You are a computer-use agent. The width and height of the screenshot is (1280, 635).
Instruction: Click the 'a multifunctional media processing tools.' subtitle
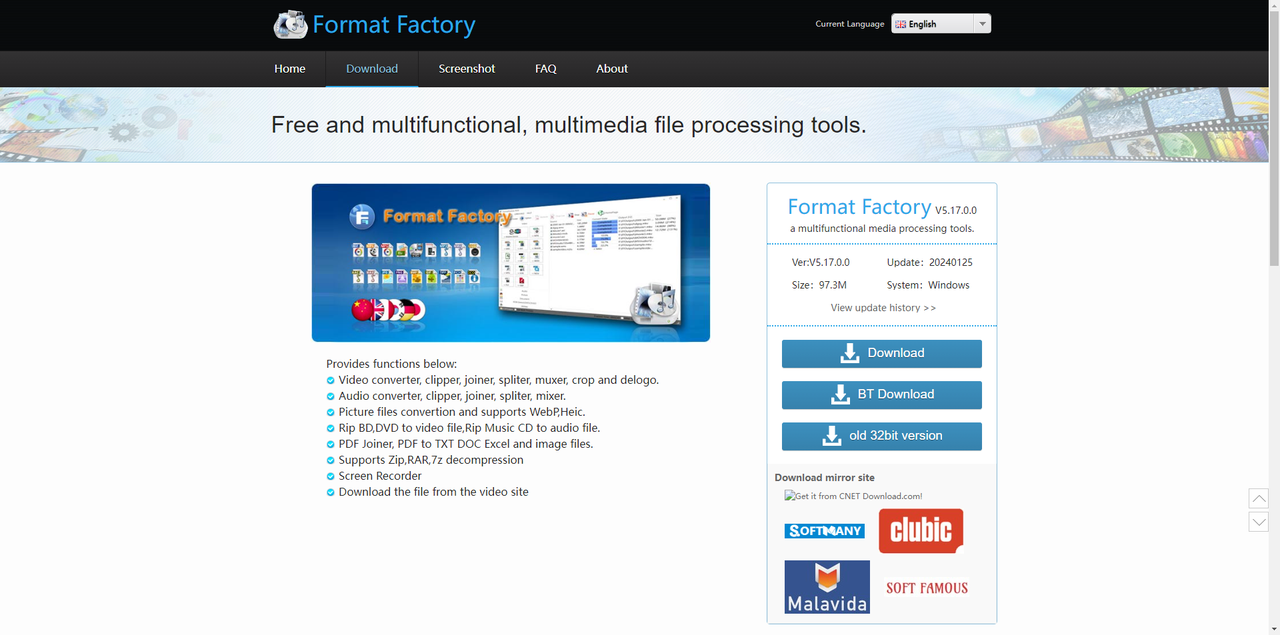(x=882, y=229)
